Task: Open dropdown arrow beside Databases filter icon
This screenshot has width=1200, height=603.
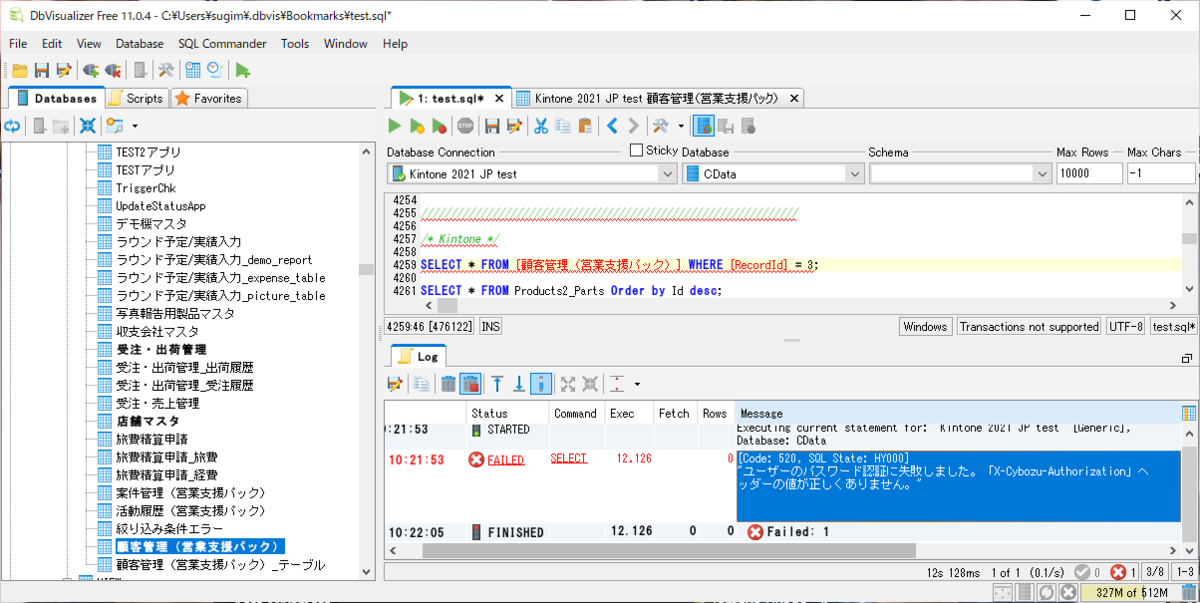Action: tap(135, 126)
